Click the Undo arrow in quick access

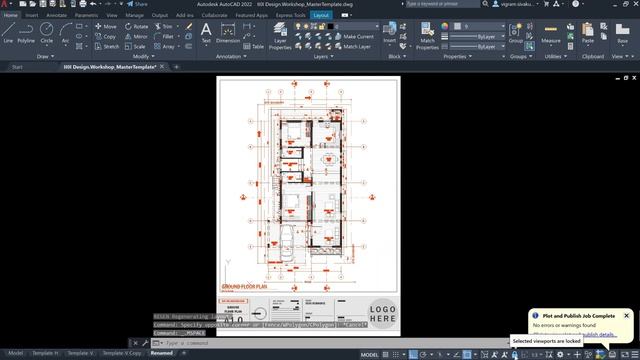point(93,4)
